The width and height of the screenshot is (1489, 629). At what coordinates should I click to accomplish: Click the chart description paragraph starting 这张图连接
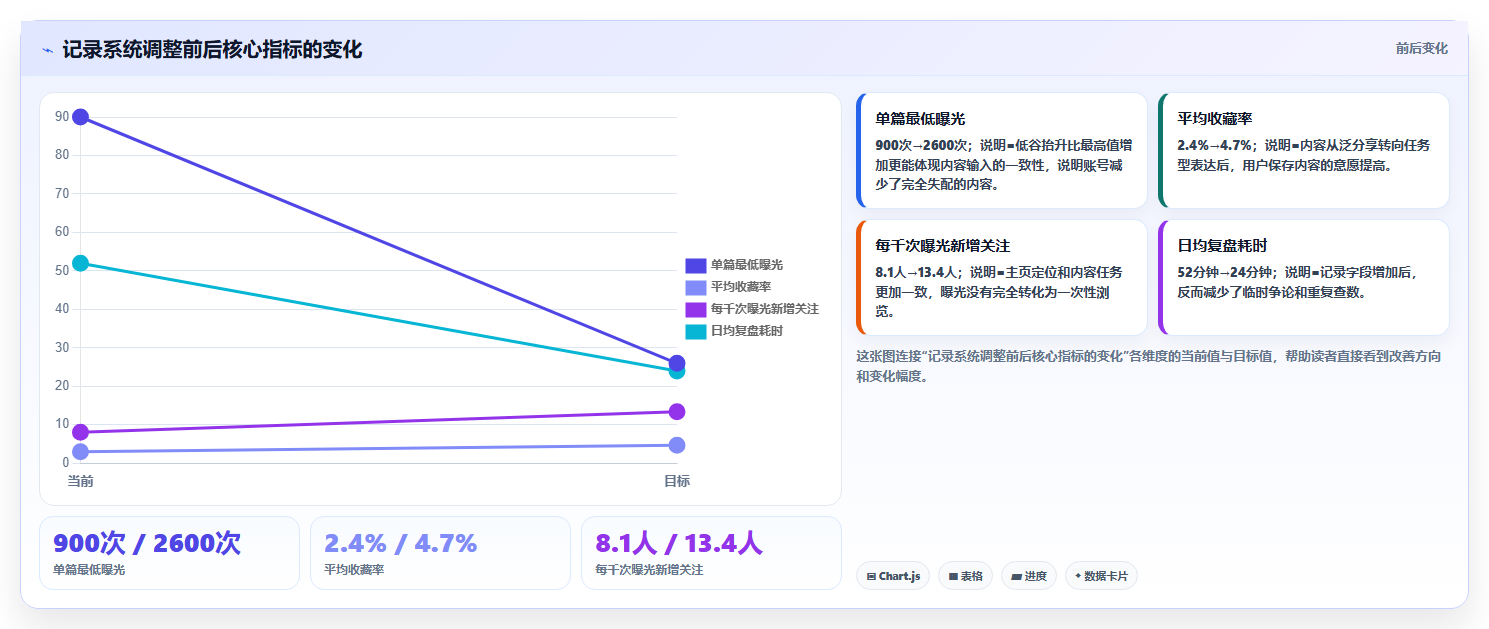click(x=1149, y=366)
